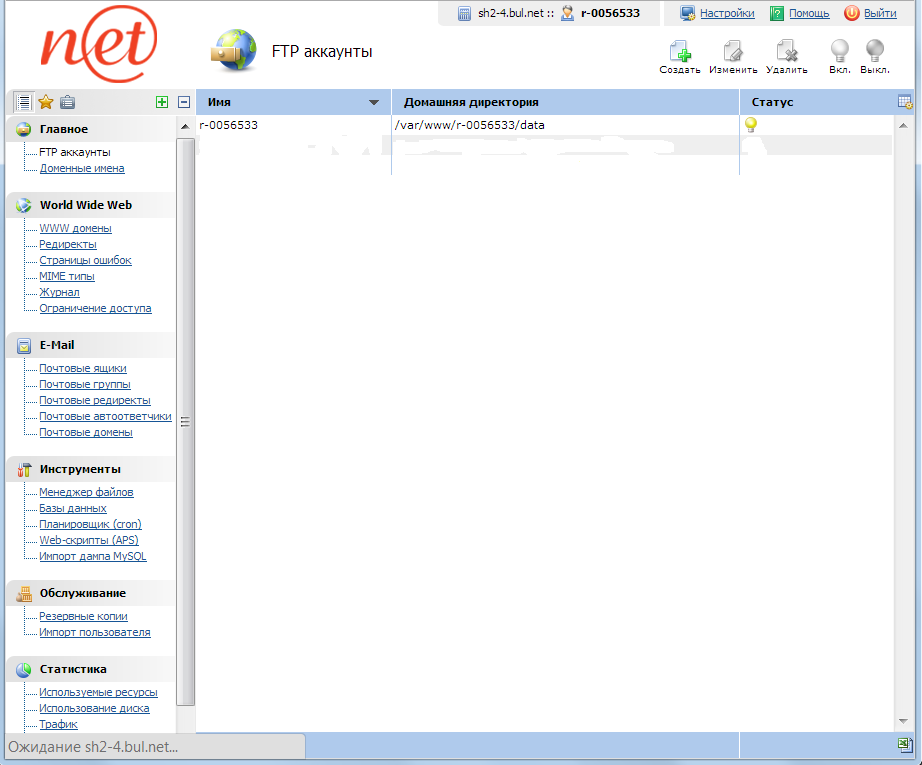Collapse all menu sections with minus button
922x765 pixels.
tap(184, 102)
